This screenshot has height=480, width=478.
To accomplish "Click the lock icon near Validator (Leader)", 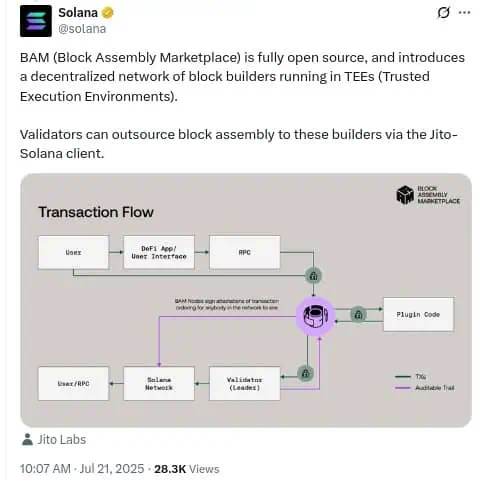I will click(x=305, y=373).
